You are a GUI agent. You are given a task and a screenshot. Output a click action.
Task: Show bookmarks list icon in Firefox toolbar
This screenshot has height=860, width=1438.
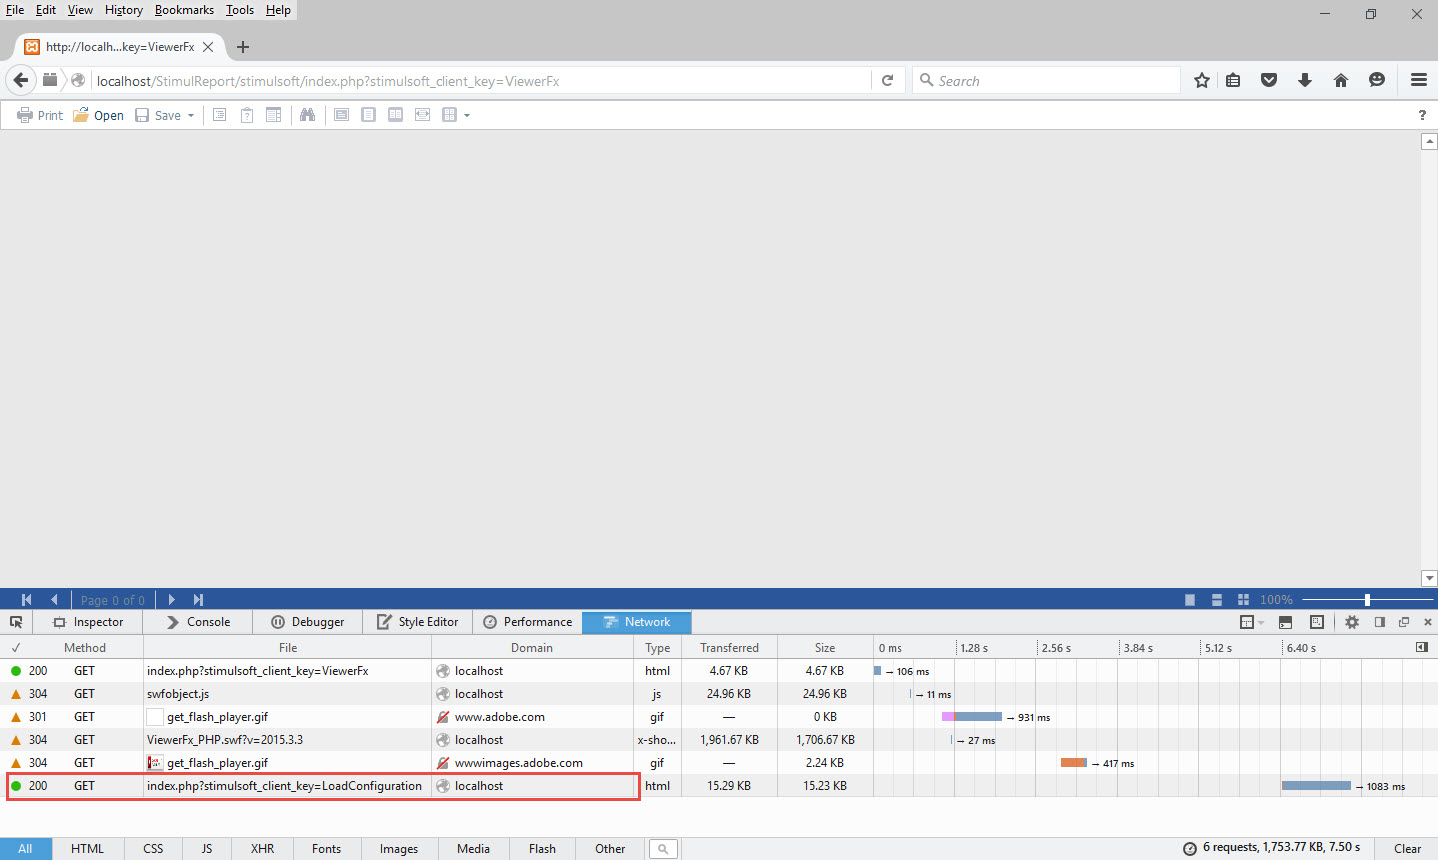[x=1233, y=80]
